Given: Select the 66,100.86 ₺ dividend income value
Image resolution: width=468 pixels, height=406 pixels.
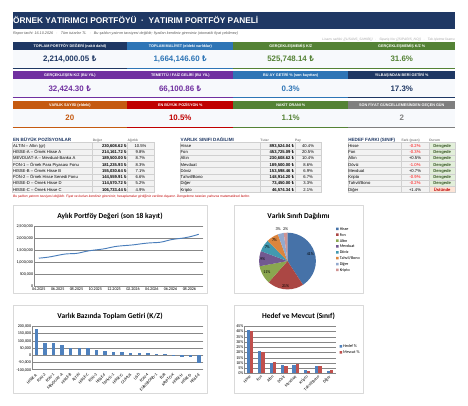Looking at the screenshot, I should coord(180,88).
